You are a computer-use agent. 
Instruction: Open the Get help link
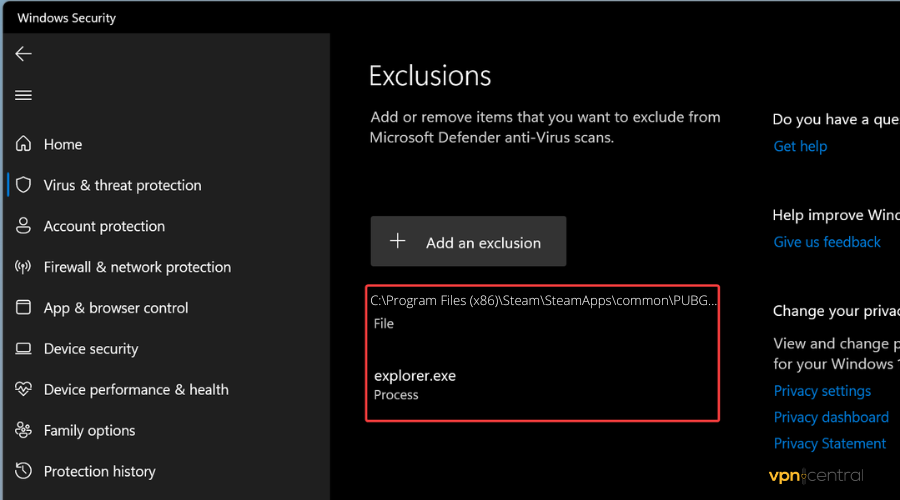pyautogui.click(x=800, y=146)
